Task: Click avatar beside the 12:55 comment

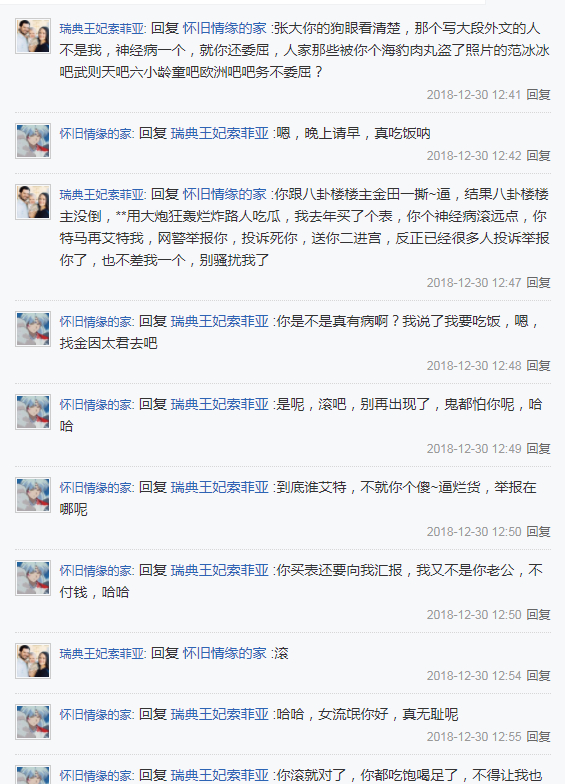Action: (x=33, y=722)
